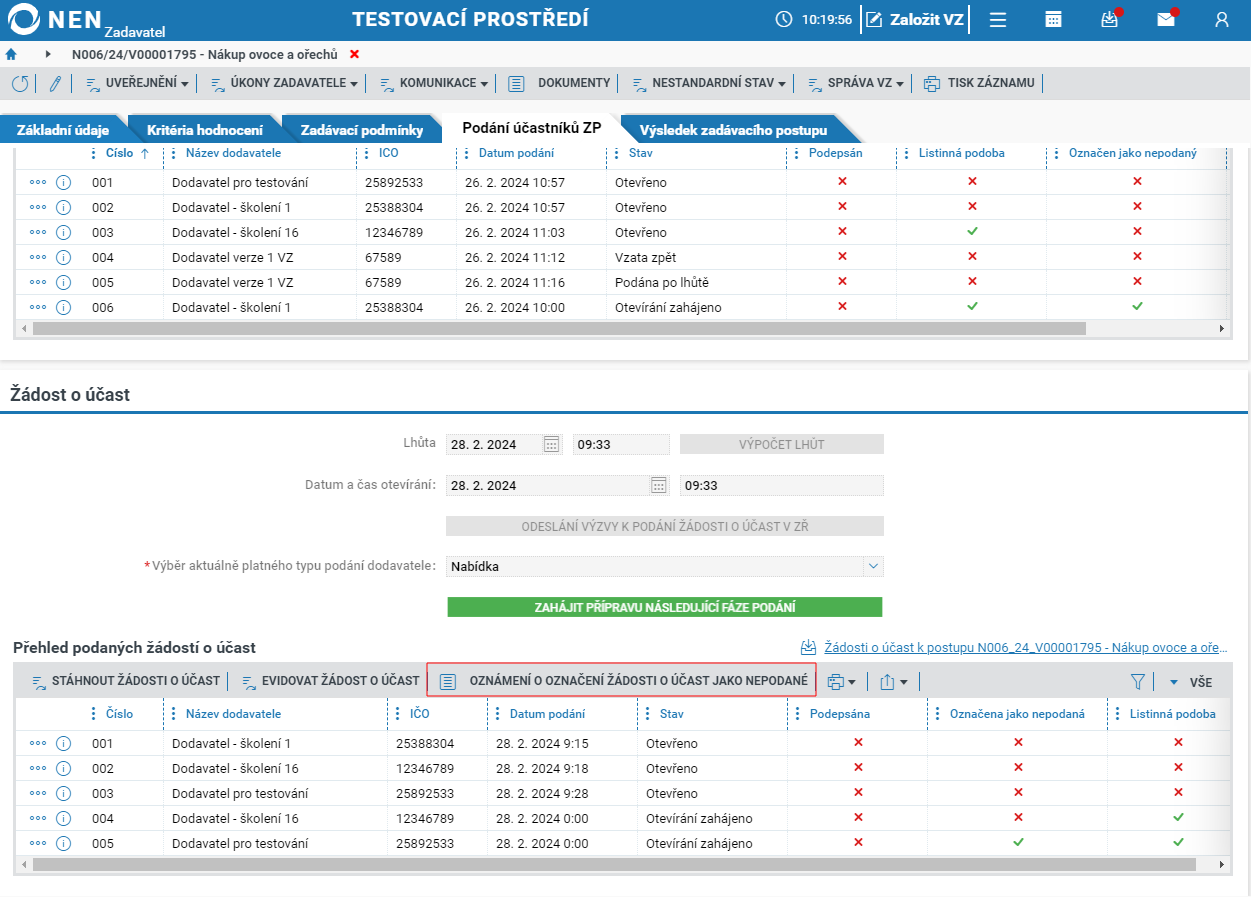
Task: Open row actions for offer 006 Otevírání zahájeno
Action: [38, 307]
